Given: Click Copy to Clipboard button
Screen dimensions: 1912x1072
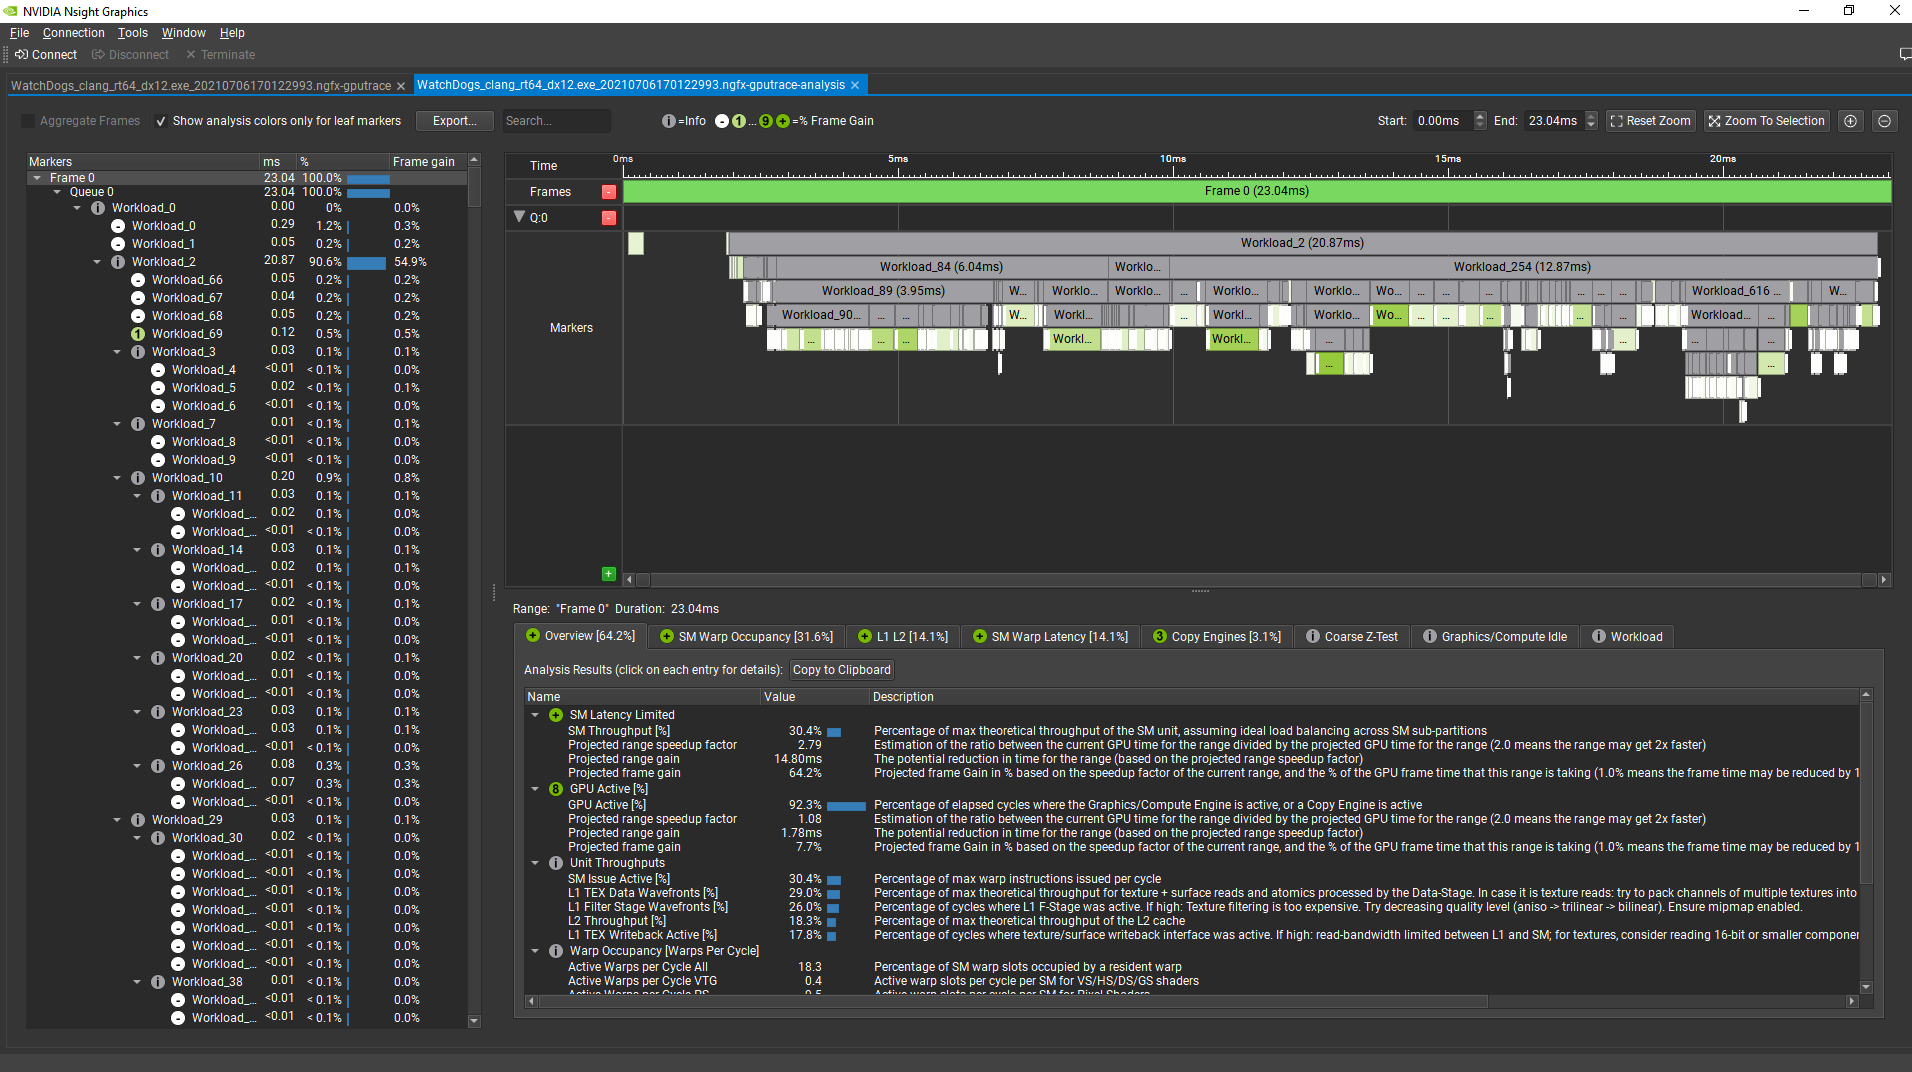Looking at the screenshot, I should (842, 670).
